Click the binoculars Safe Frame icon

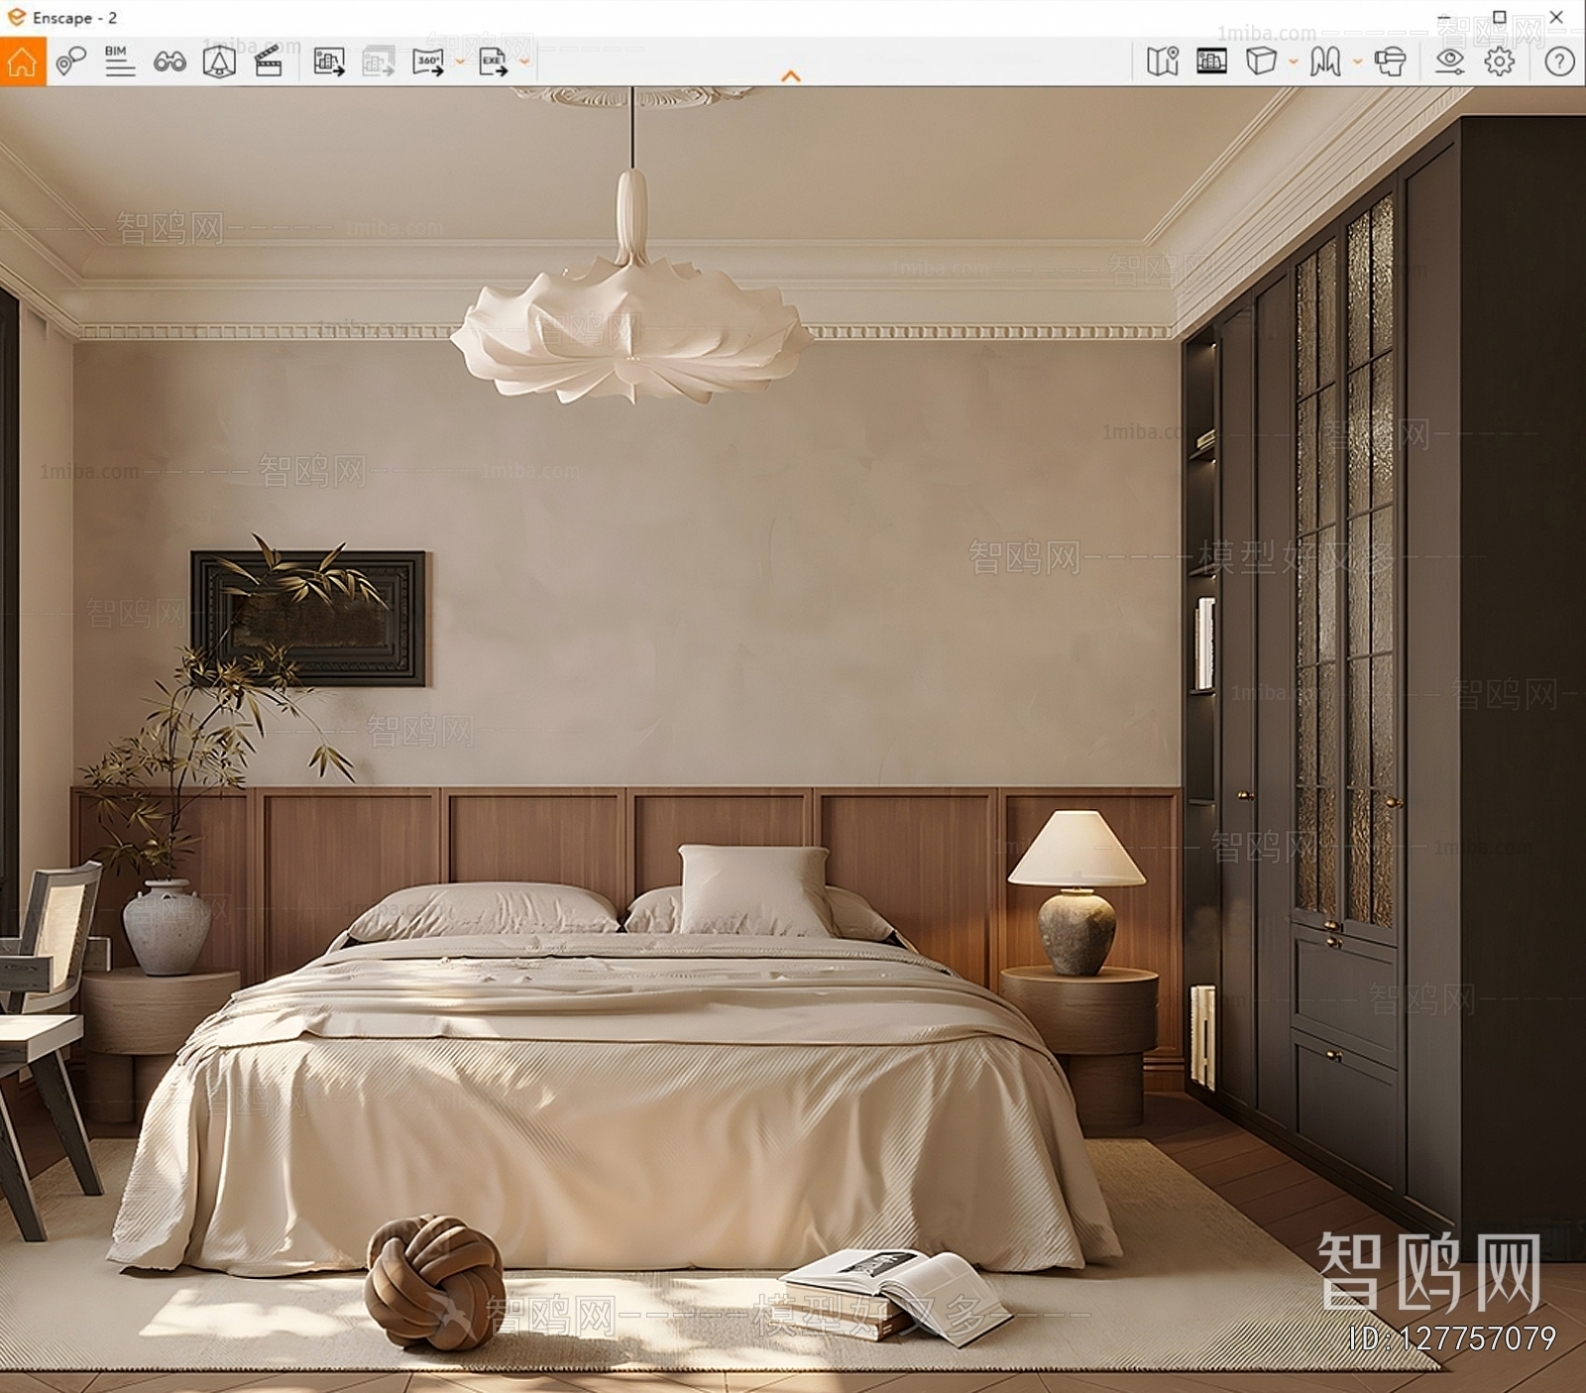(x=169, y=62)
